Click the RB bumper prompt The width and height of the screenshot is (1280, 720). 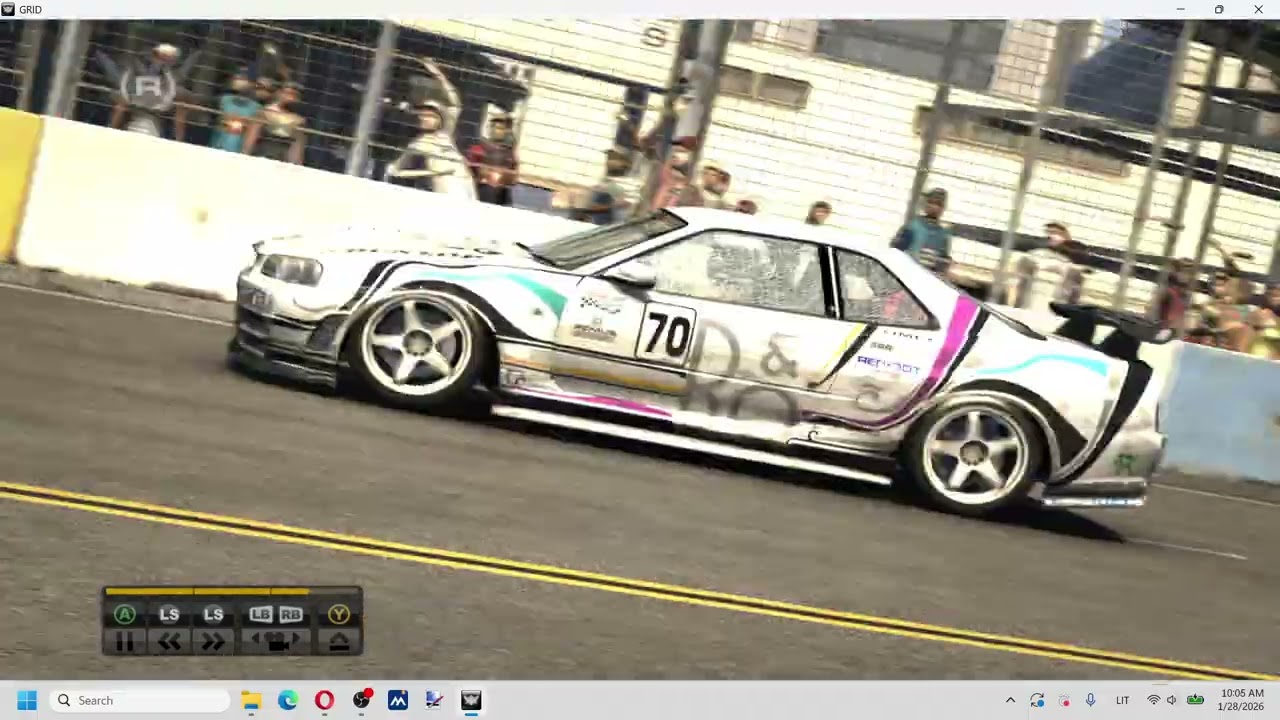click(x=291, y=614)
